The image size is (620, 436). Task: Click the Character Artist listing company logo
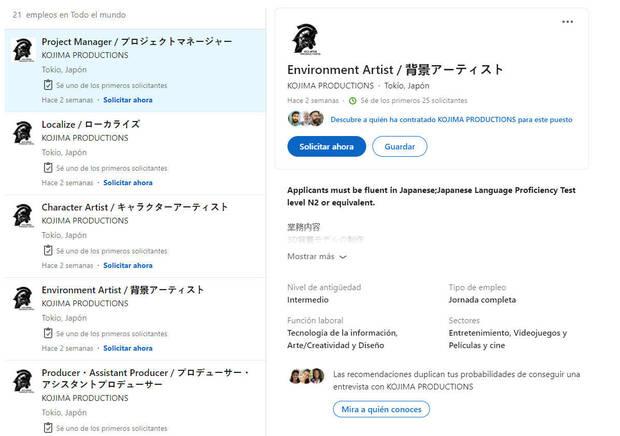23,215
